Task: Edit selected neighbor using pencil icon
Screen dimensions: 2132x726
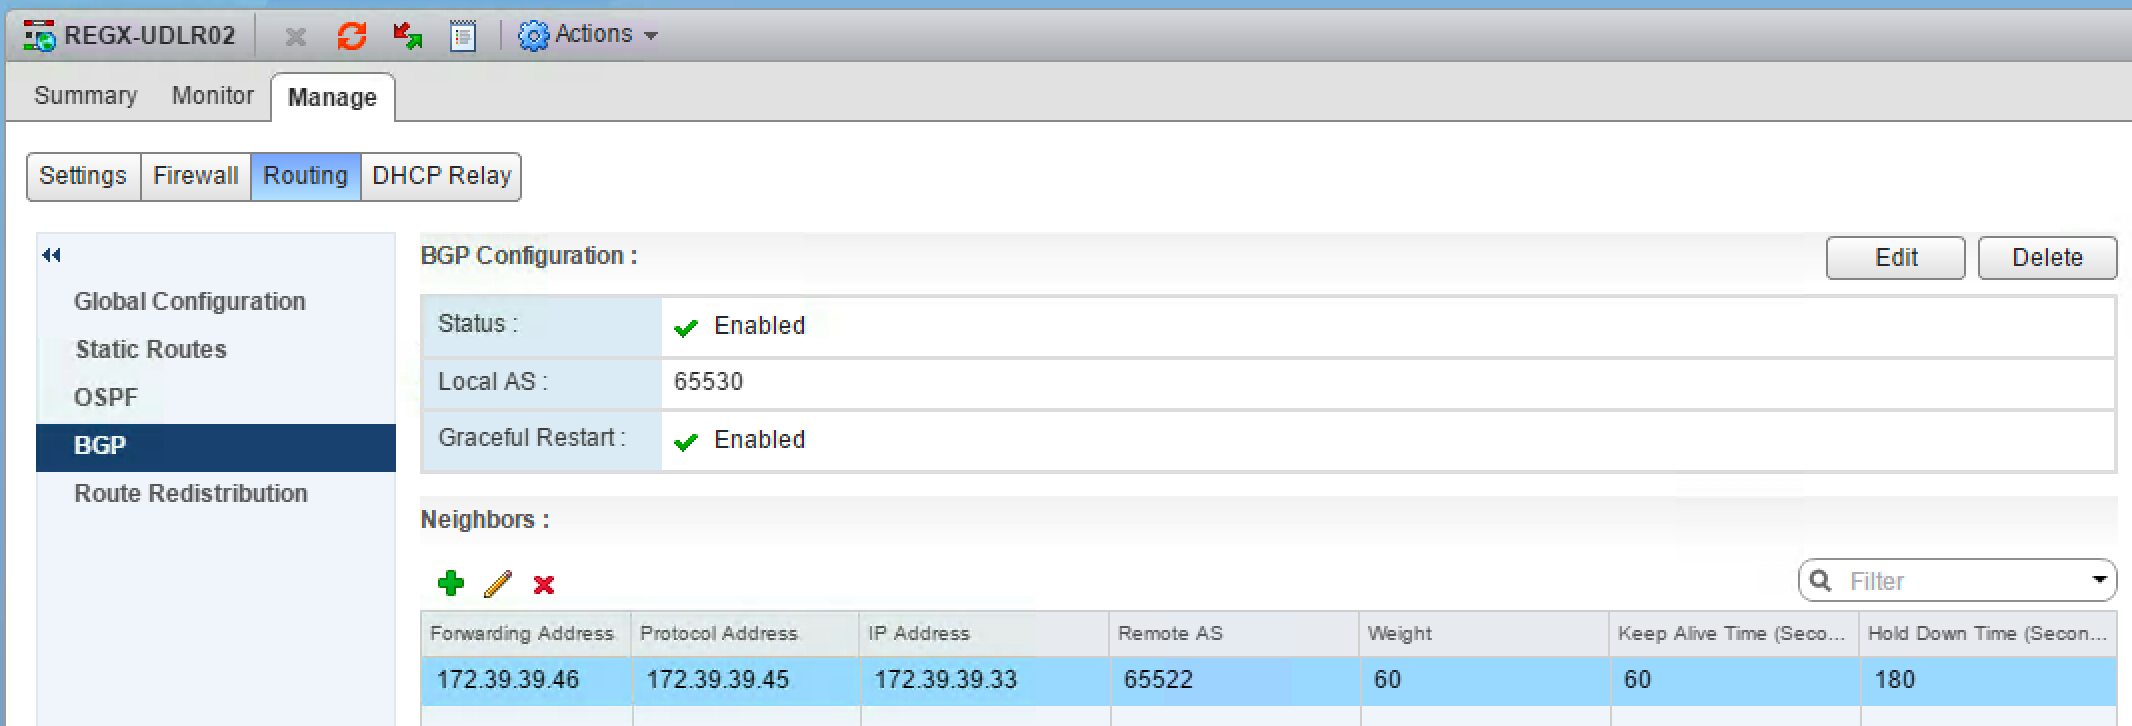Action: pos(497,583)
